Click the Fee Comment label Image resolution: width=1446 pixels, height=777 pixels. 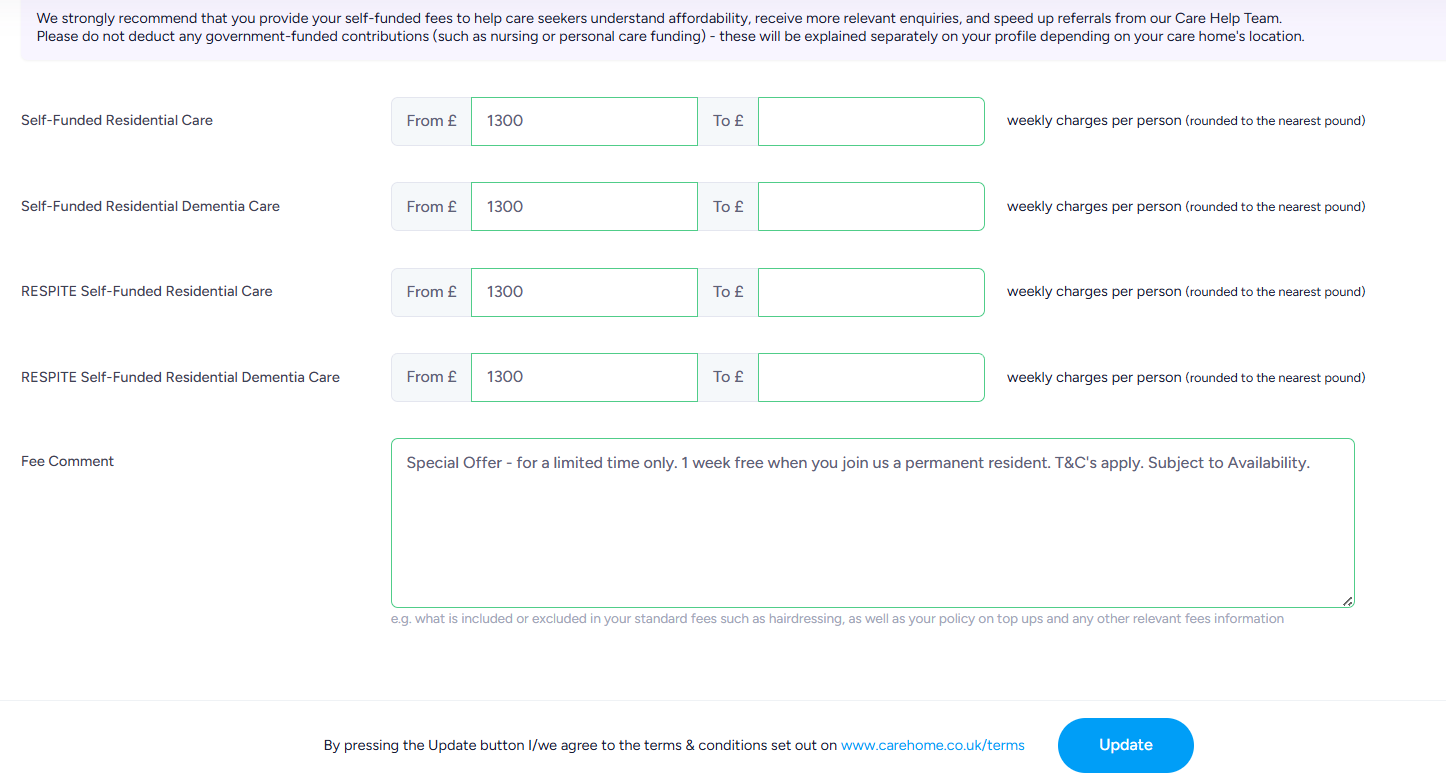68,462
